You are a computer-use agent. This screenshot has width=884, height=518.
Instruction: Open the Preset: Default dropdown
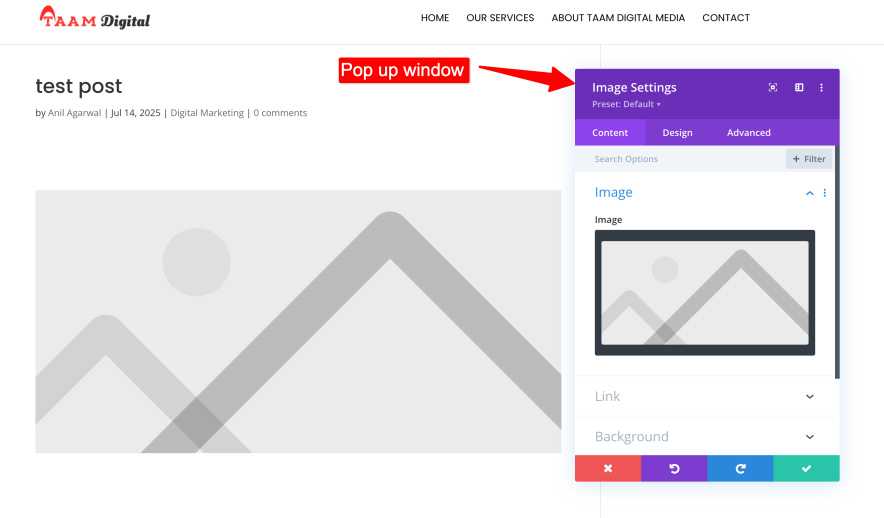[626, 104]
